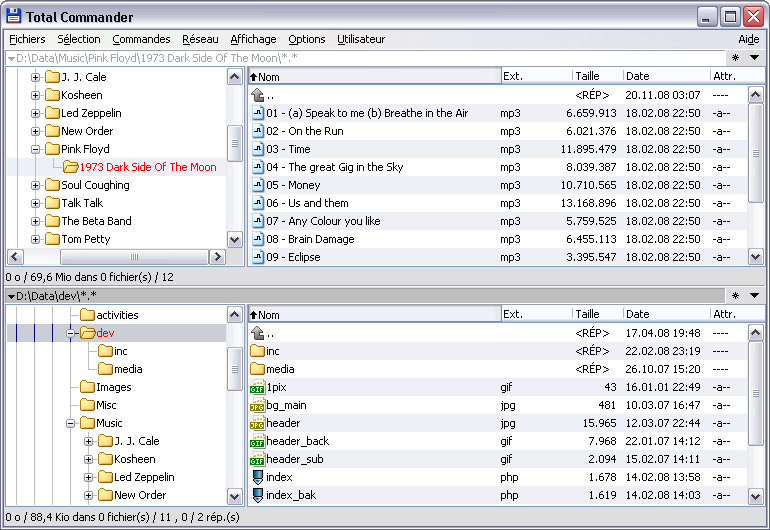Click lower file list vertical scrollbar thumb
The width and height of the screenshot is (770, 530).
(x=755, y=393)
